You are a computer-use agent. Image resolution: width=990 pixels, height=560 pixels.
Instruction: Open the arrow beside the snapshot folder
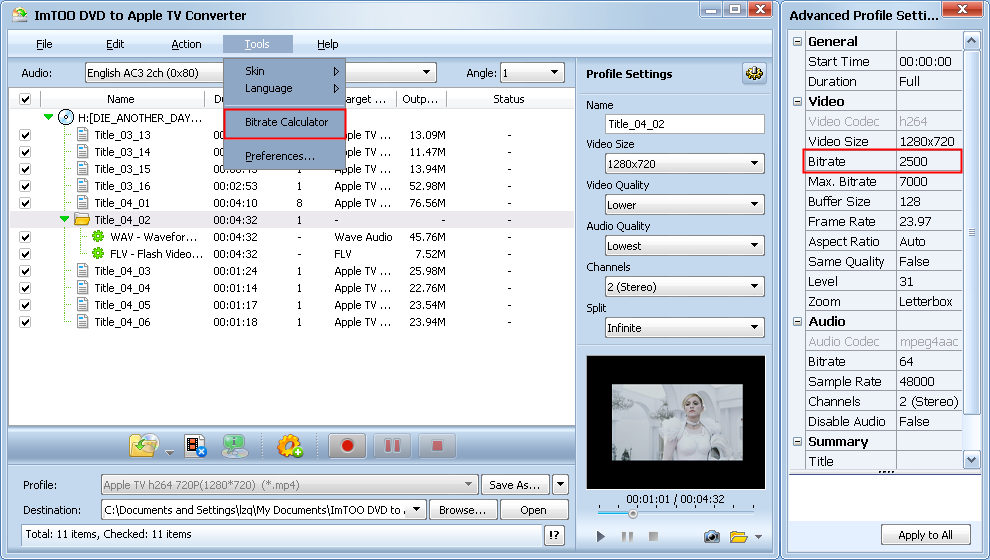pyautogui.click(x=759, y=537)
